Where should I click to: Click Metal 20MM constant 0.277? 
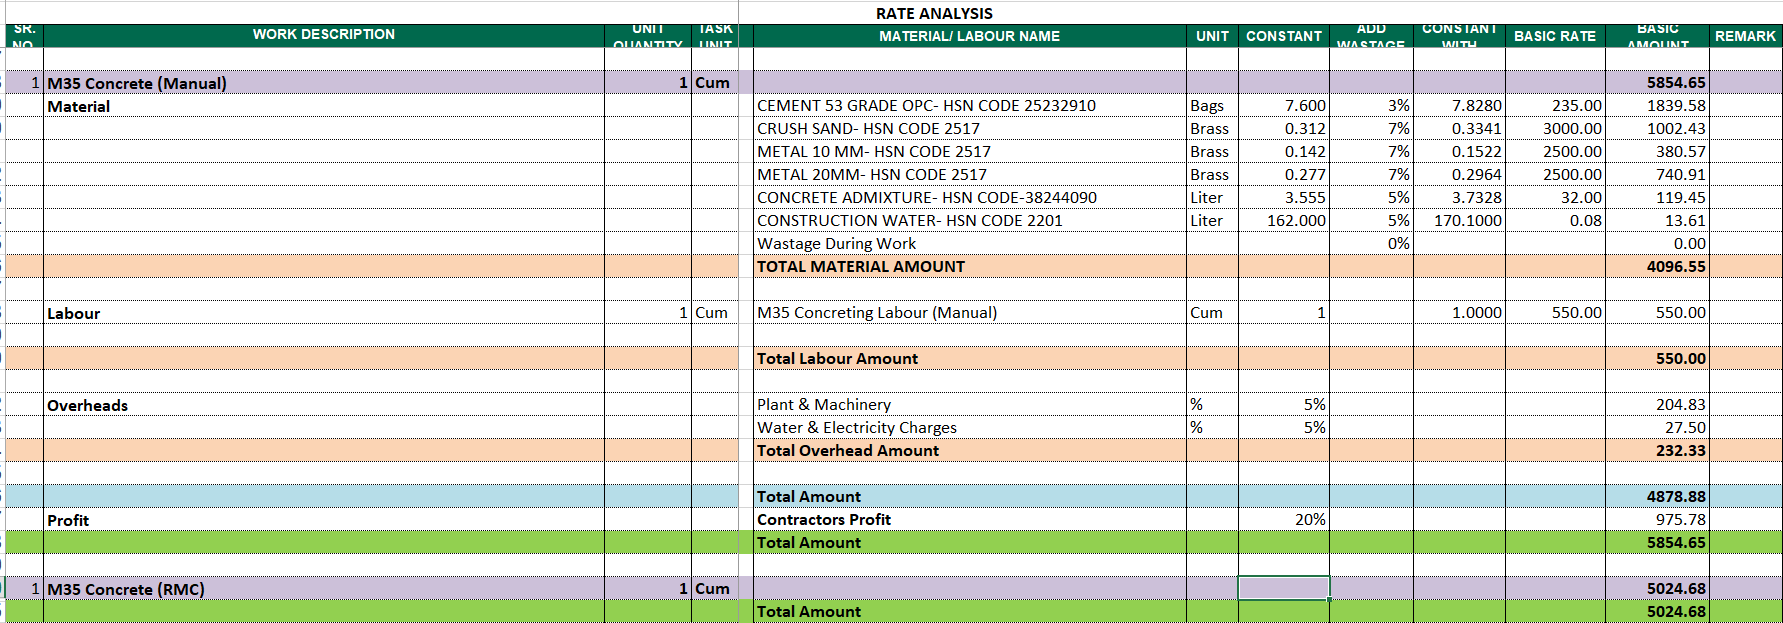pyautogui.click(x=1284, y=175)
